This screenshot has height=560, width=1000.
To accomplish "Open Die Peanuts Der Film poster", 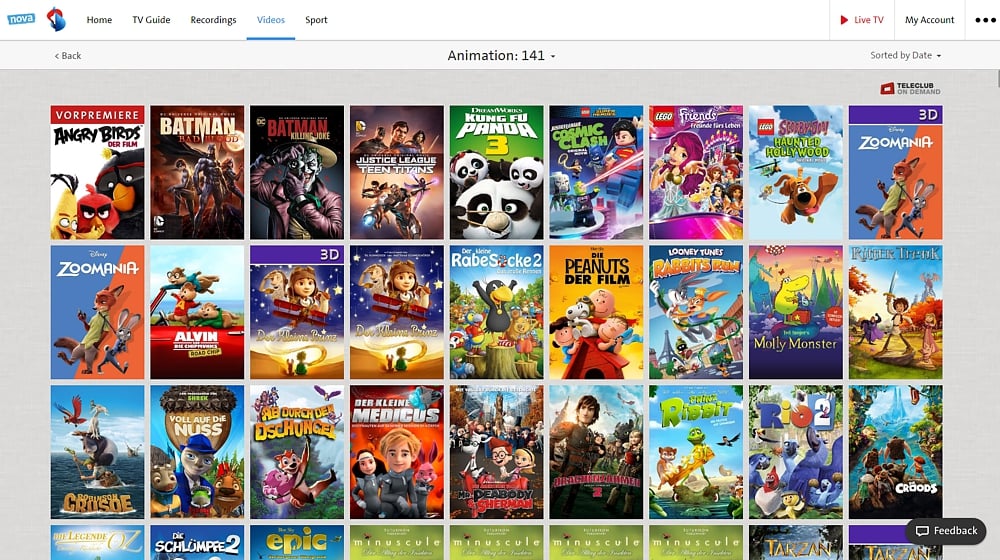I will click(596, 313).
